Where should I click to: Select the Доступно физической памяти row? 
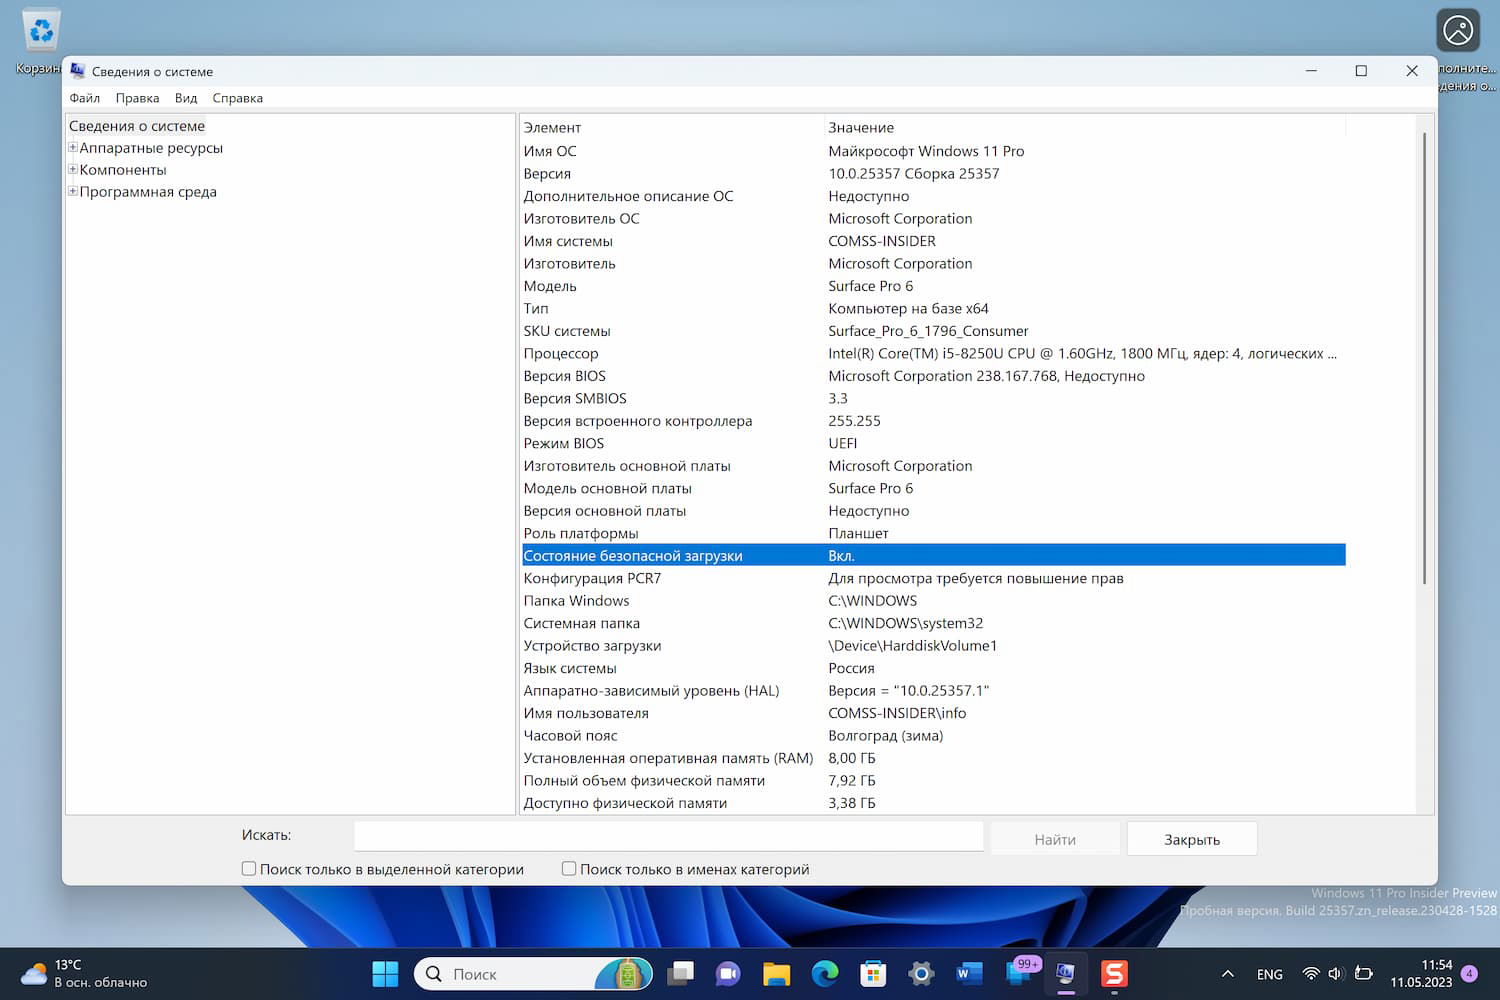point(933,803)
